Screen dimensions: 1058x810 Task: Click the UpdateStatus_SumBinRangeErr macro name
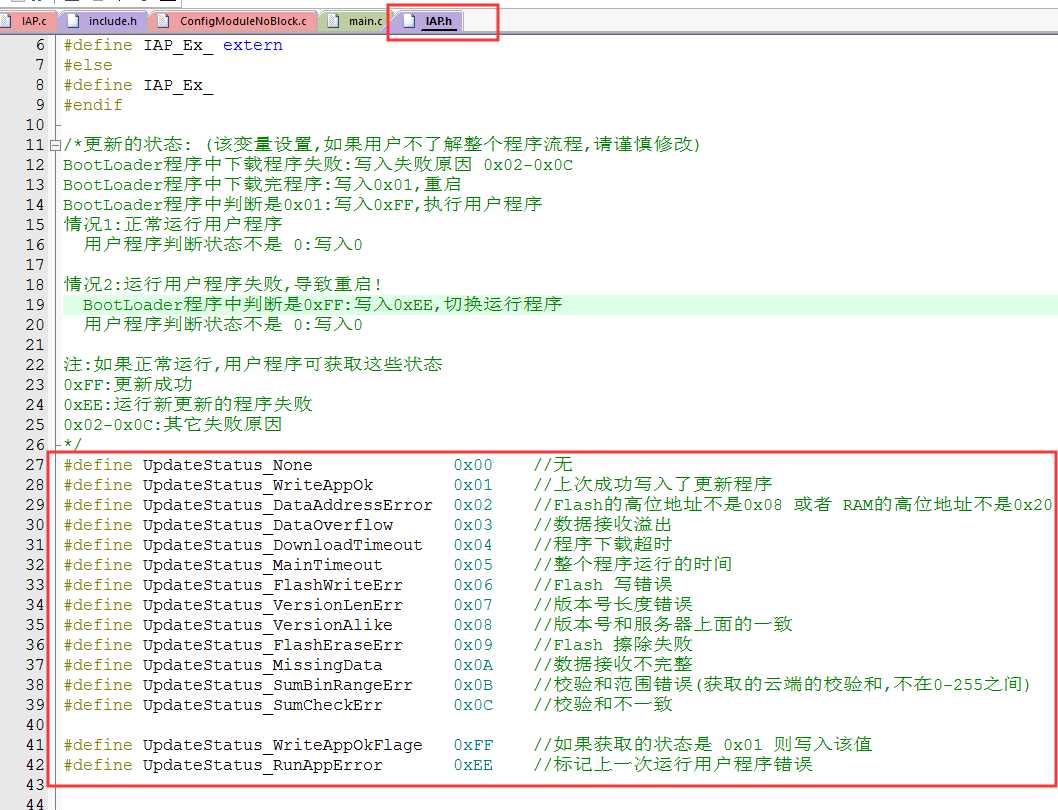tap(277, 684)
